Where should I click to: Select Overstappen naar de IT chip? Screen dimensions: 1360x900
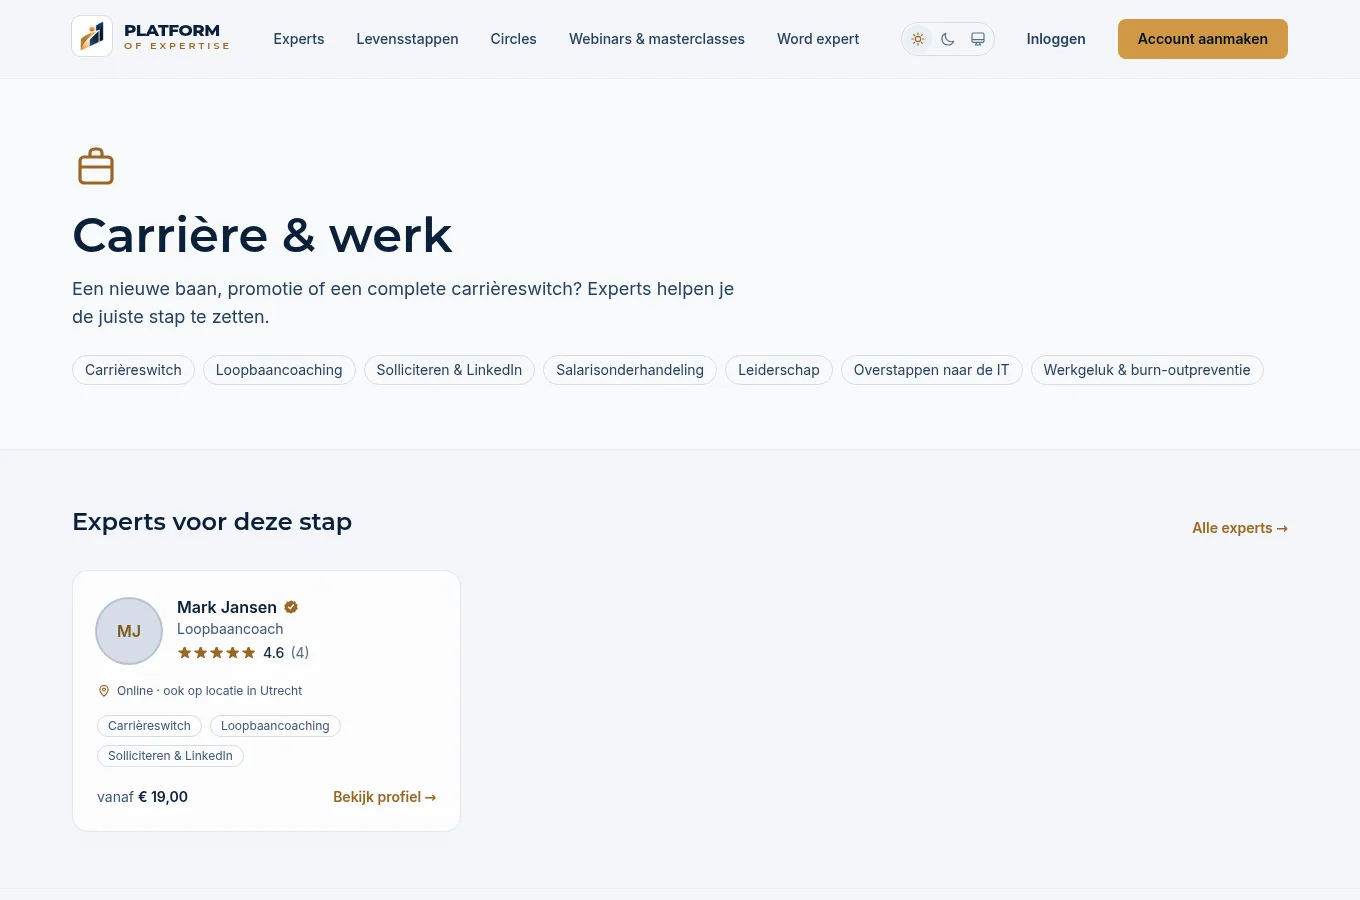(x=932, y=370)
